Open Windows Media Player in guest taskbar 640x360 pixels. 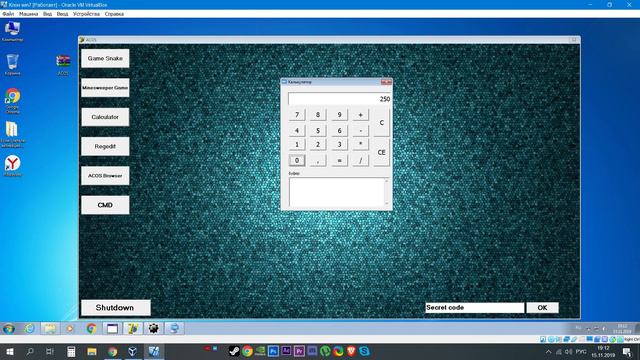click(70, 329)
